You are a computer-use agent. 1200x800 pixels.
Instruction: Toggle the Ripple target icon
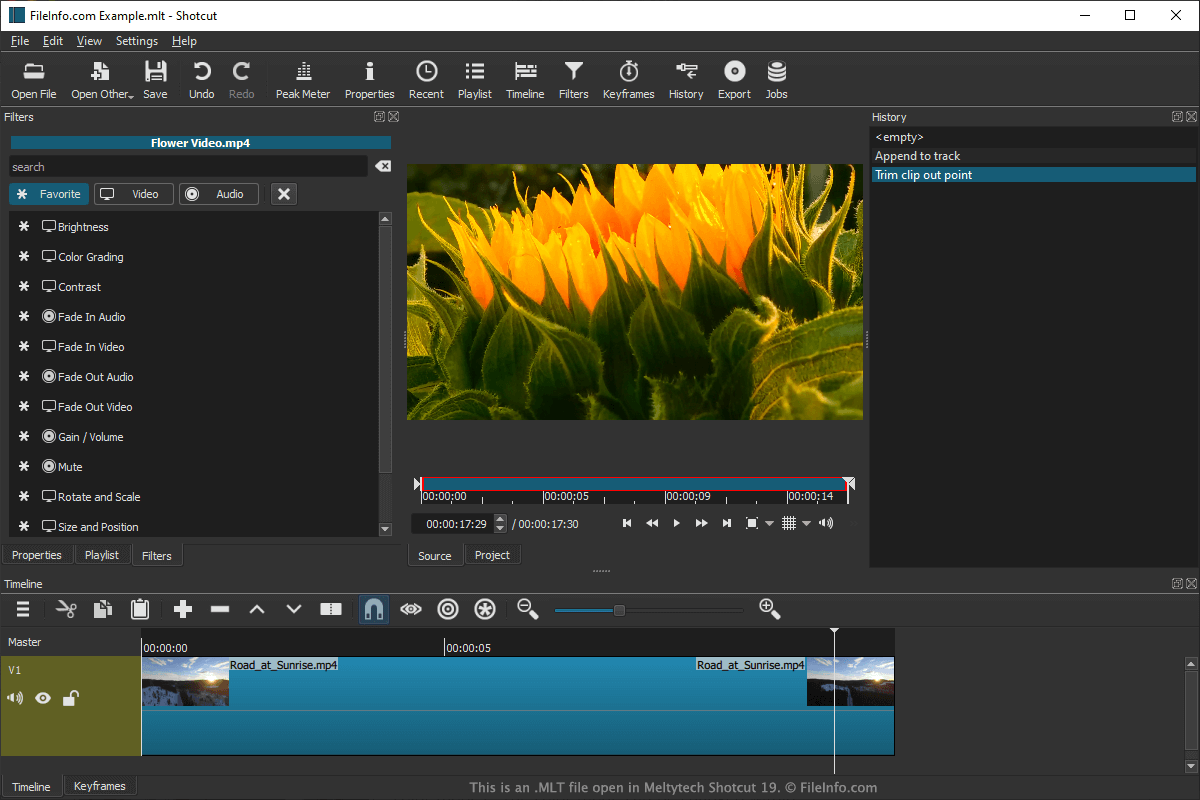pos(448,609)
